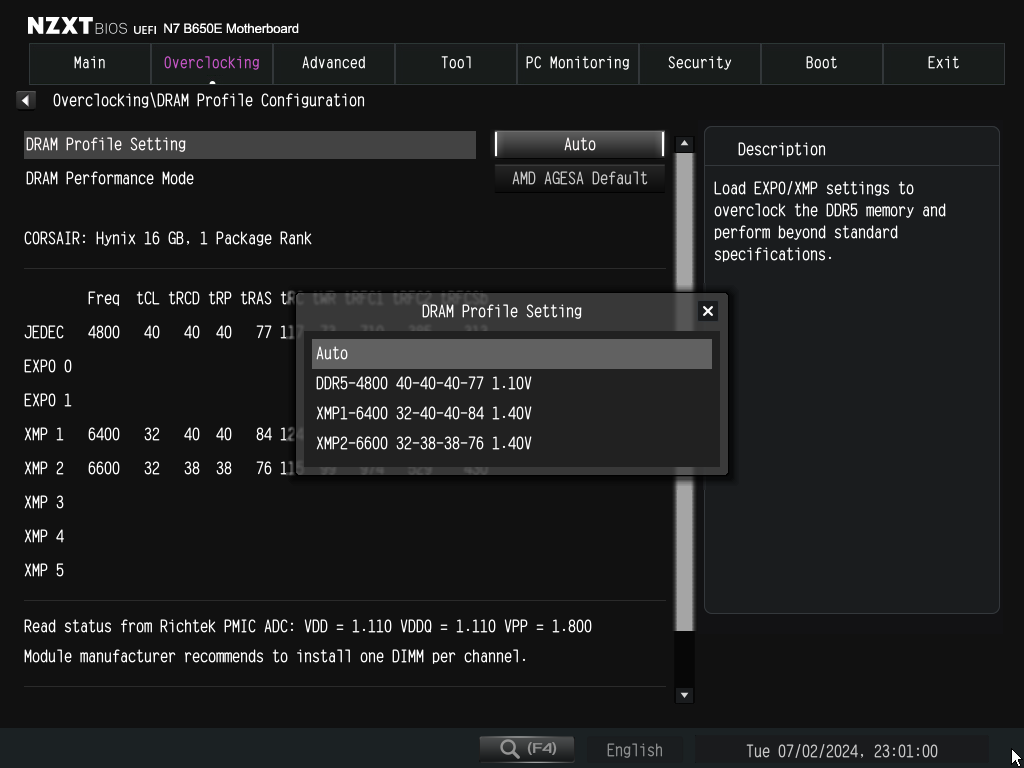
Task: Click the EXPO 1 row label
Action: point(48,400)
